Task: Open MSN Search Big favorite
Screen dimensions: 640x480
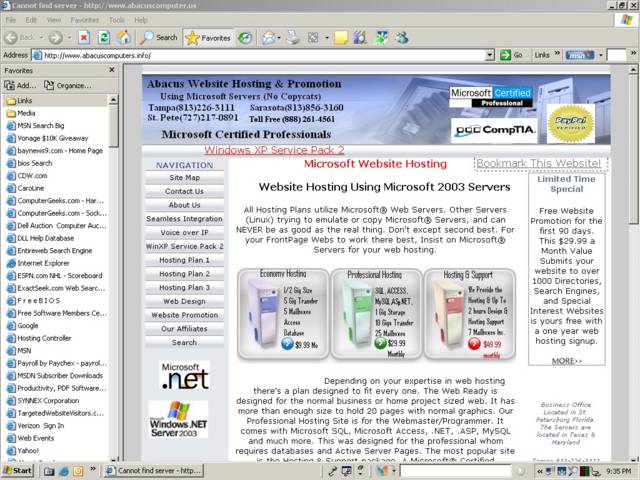Action: (x=36, y=126)
